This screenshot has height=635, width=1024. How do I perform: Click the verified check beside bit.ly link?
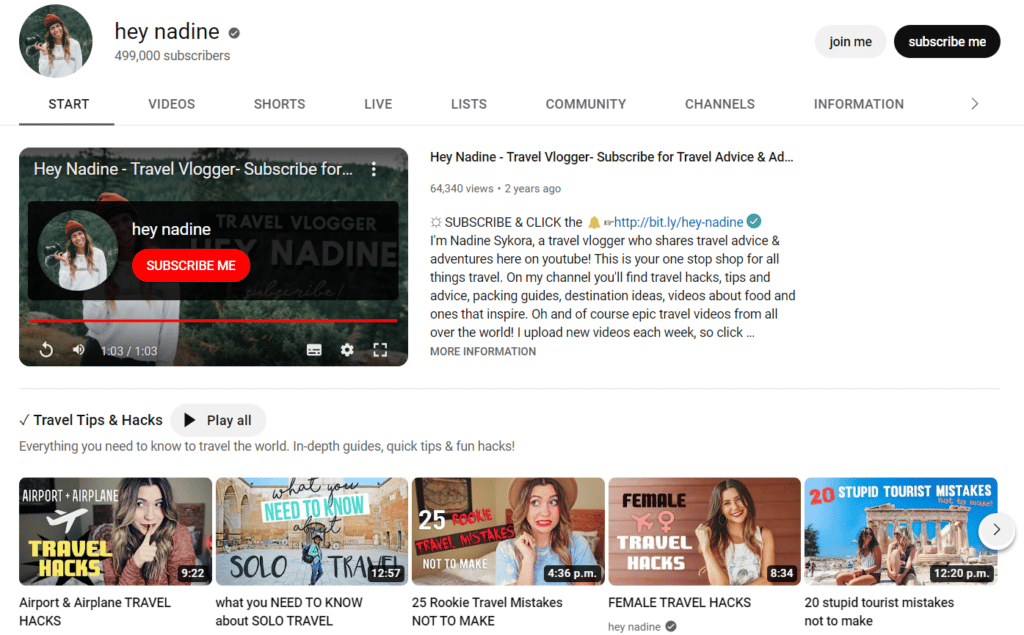(x=754, y=221)
